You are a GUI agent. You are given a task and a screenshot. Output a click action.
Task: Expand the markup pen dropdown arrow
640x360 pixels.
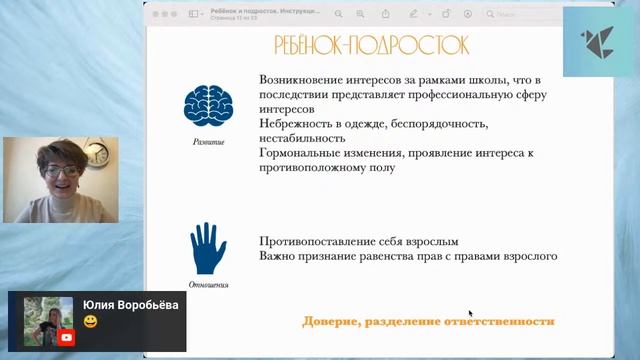pyautogui.click(x=430, y=14)
